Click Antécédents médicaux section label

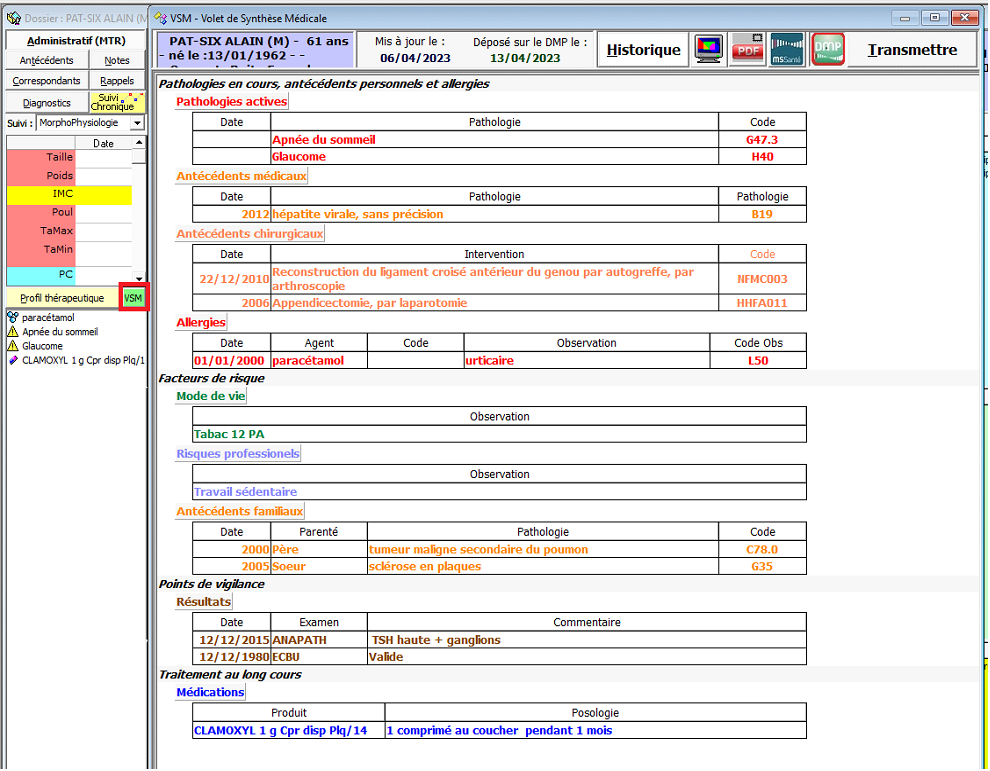point(241,176)
